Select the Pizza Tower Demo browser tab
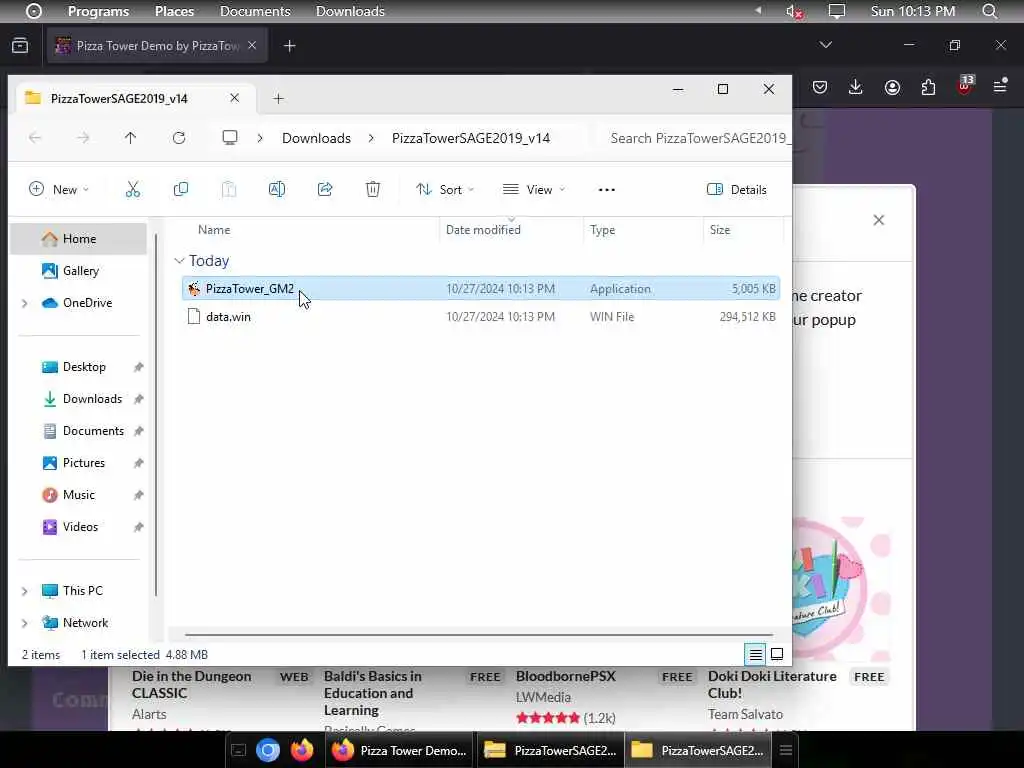 (157, 45)
